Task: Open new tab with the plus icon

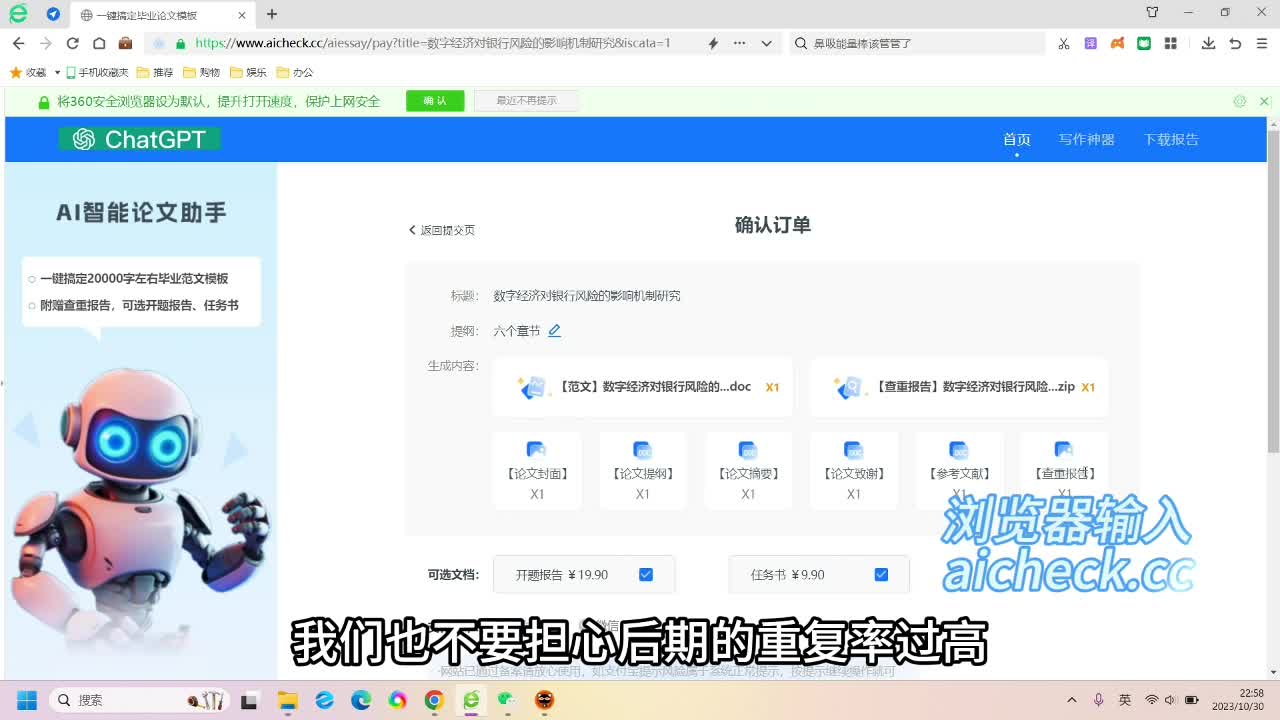Action: tap(272, 14)
